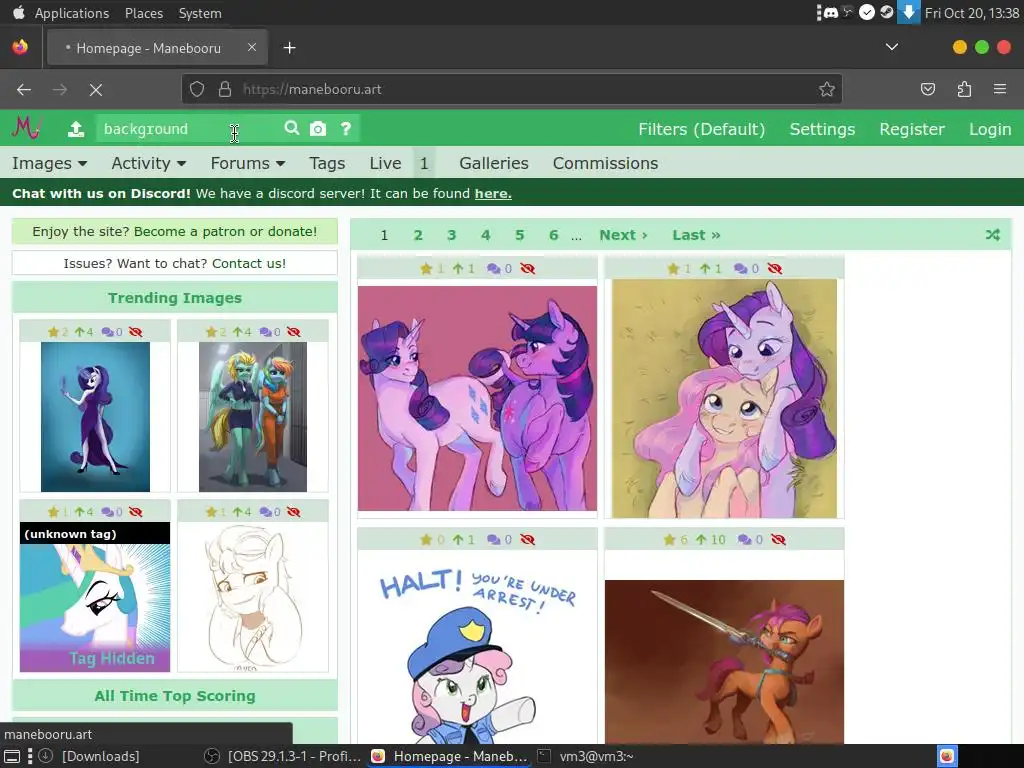Hide the Rarity and Twilight image

click(x=528, y=268)
